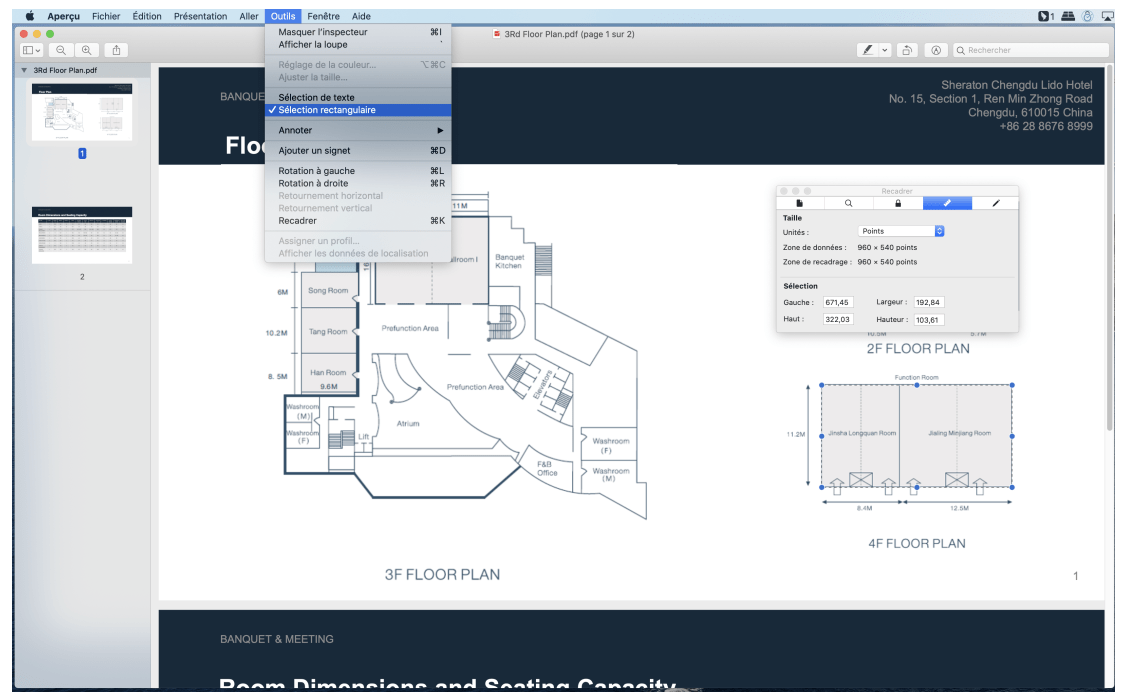Click the menu bar icon showing 1
The height and width of the screenshot is (700, 1128).
pyautogui.click(x=1045, y=16)
